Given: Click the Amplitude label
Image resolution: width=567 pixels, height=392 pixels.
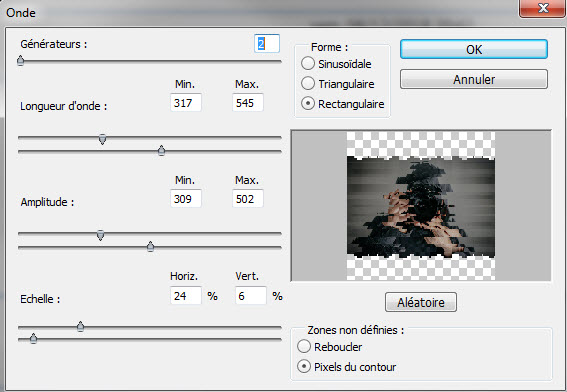Looking at the screenshot, I should click(x=47, y=202).
